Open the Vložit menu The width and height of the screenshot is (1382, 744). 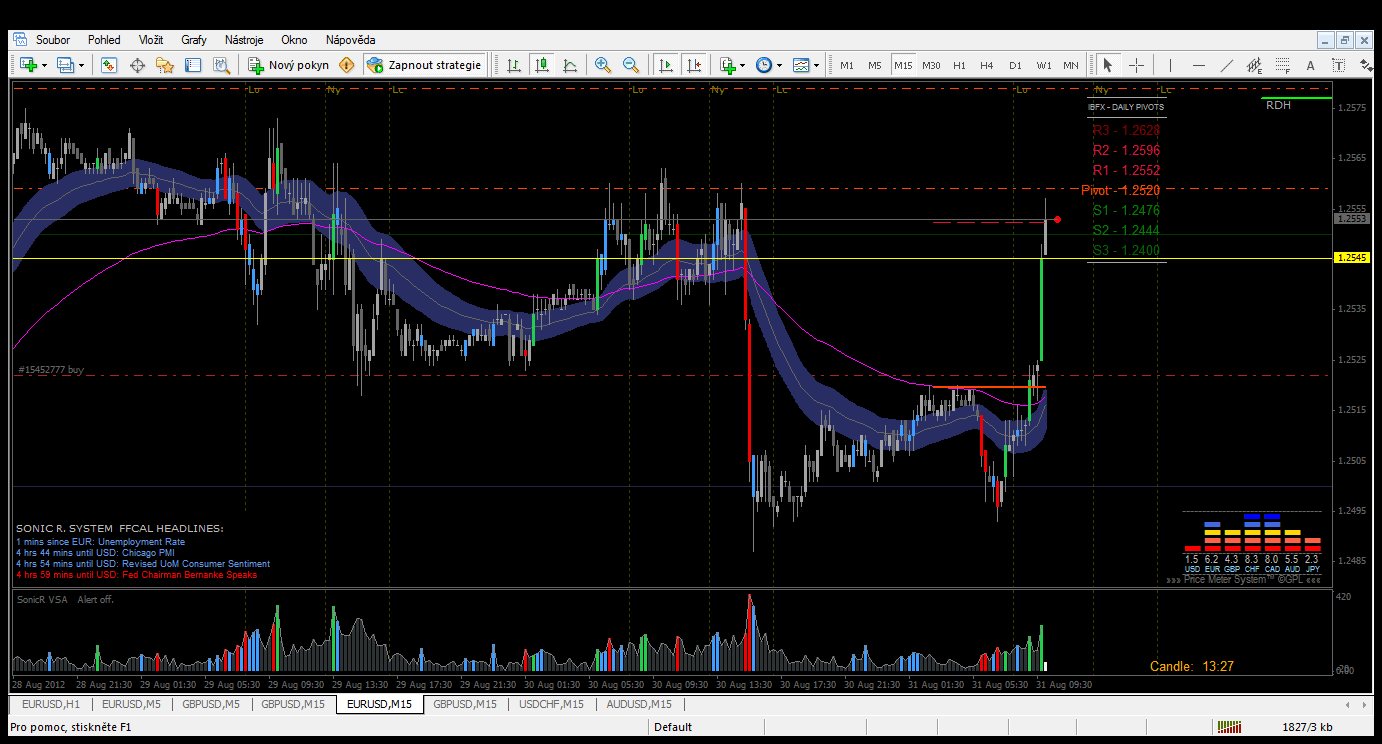point(152,40)
